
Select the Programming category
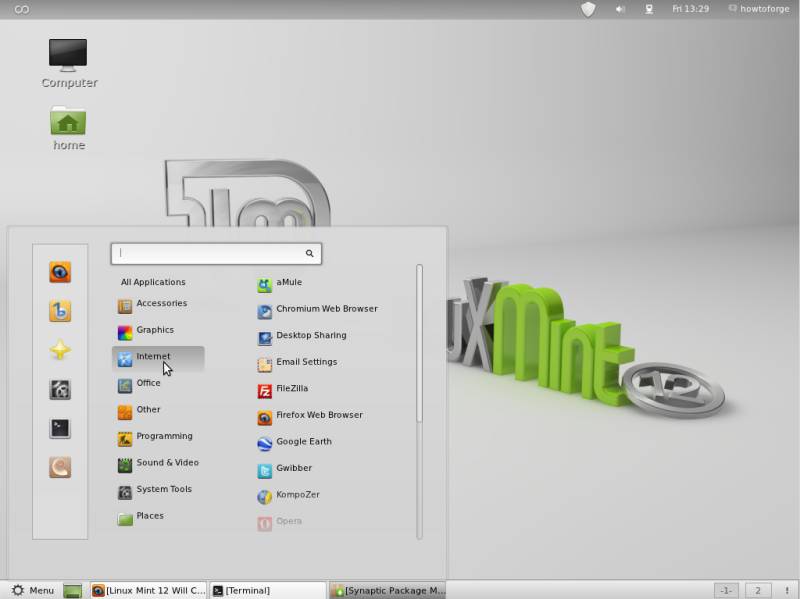pos(155,437)
